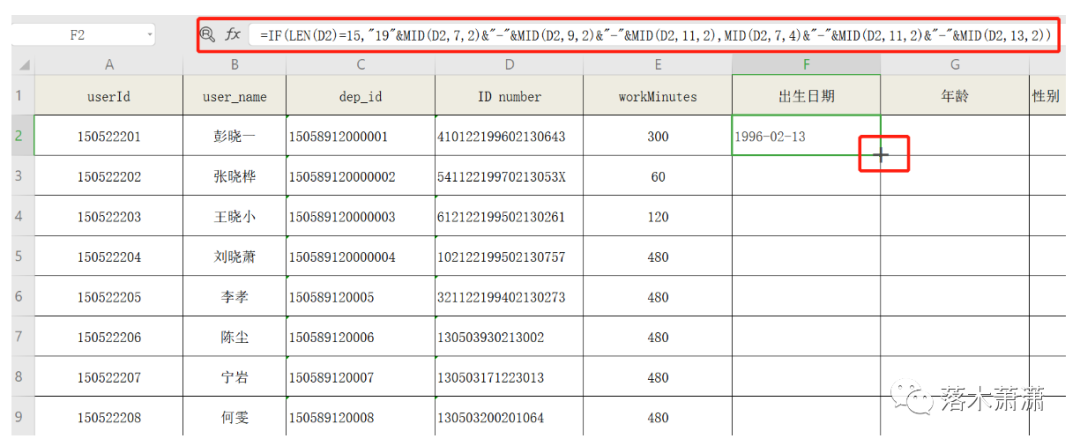This screenshot has height=446, width=1080.
Task: Select row 8 header
Action: pyautogui.click(x=23, y=377)
